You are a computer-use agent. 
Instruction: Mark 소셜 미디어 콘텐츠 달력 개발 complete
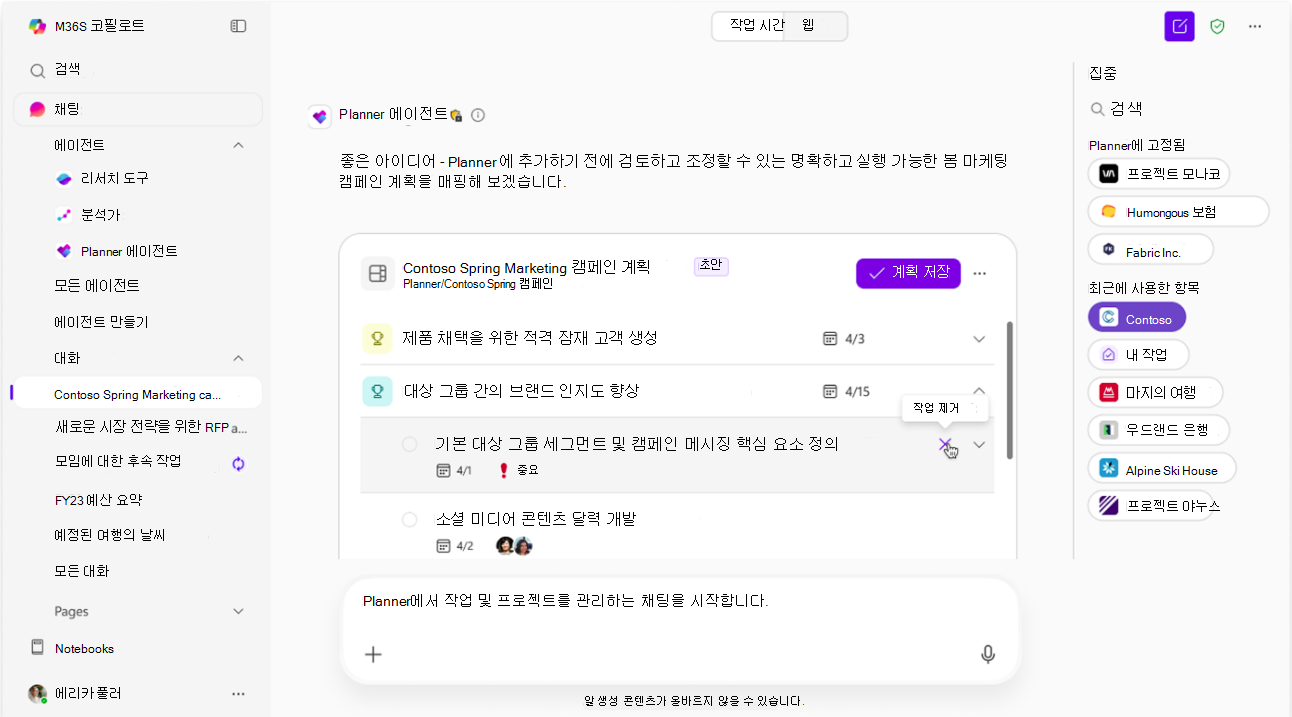[x=409, y=519]
